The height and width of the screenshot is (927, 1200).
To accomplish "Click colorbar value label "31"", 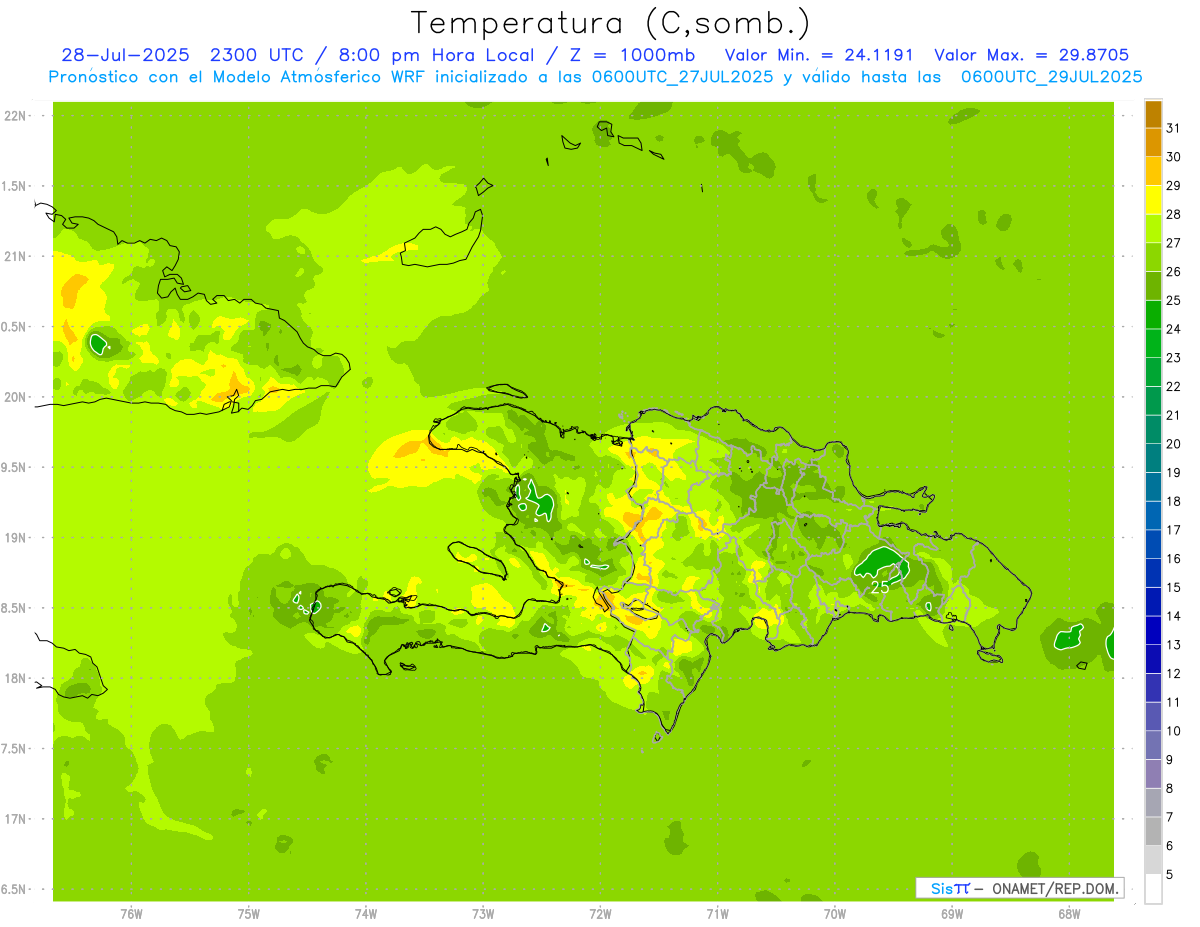I will point(1174,128).
